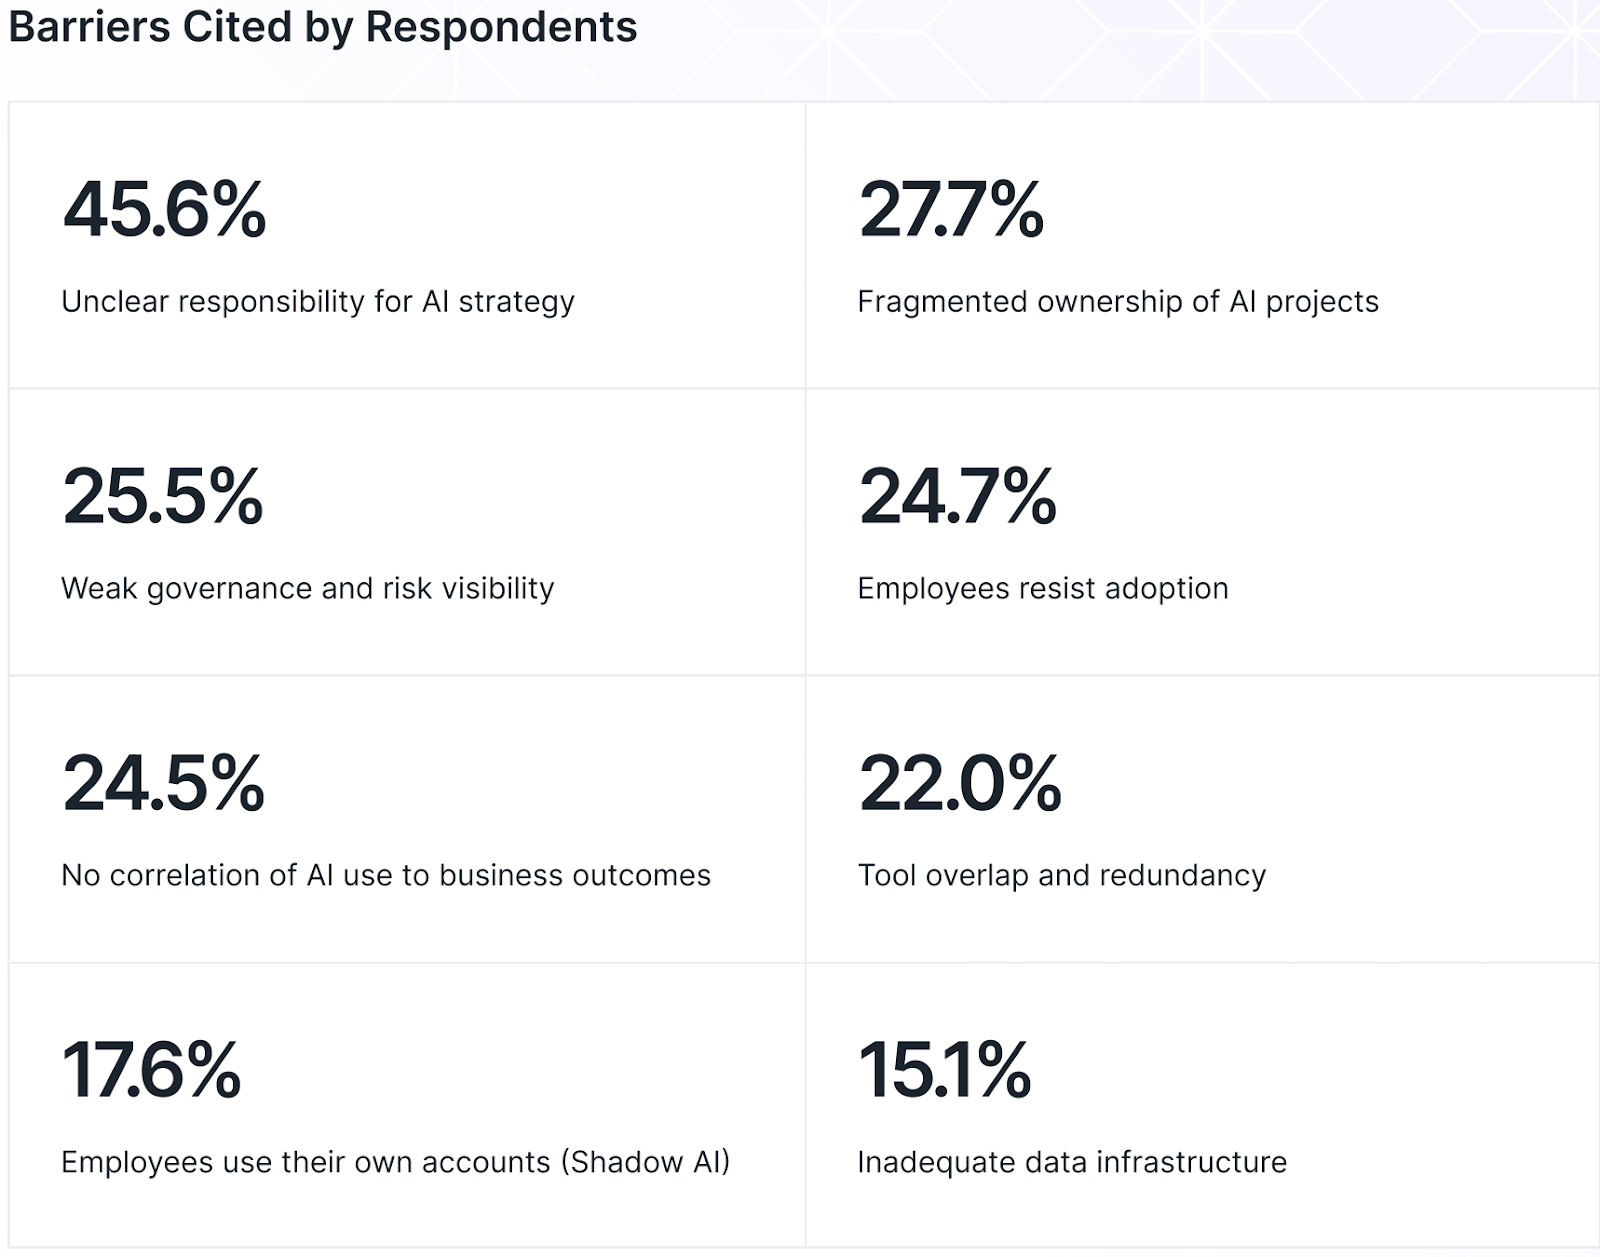Screen dimensions: 1600x1257
Task: Click the hexagon pattern beside the heading
Action: 1100,45
